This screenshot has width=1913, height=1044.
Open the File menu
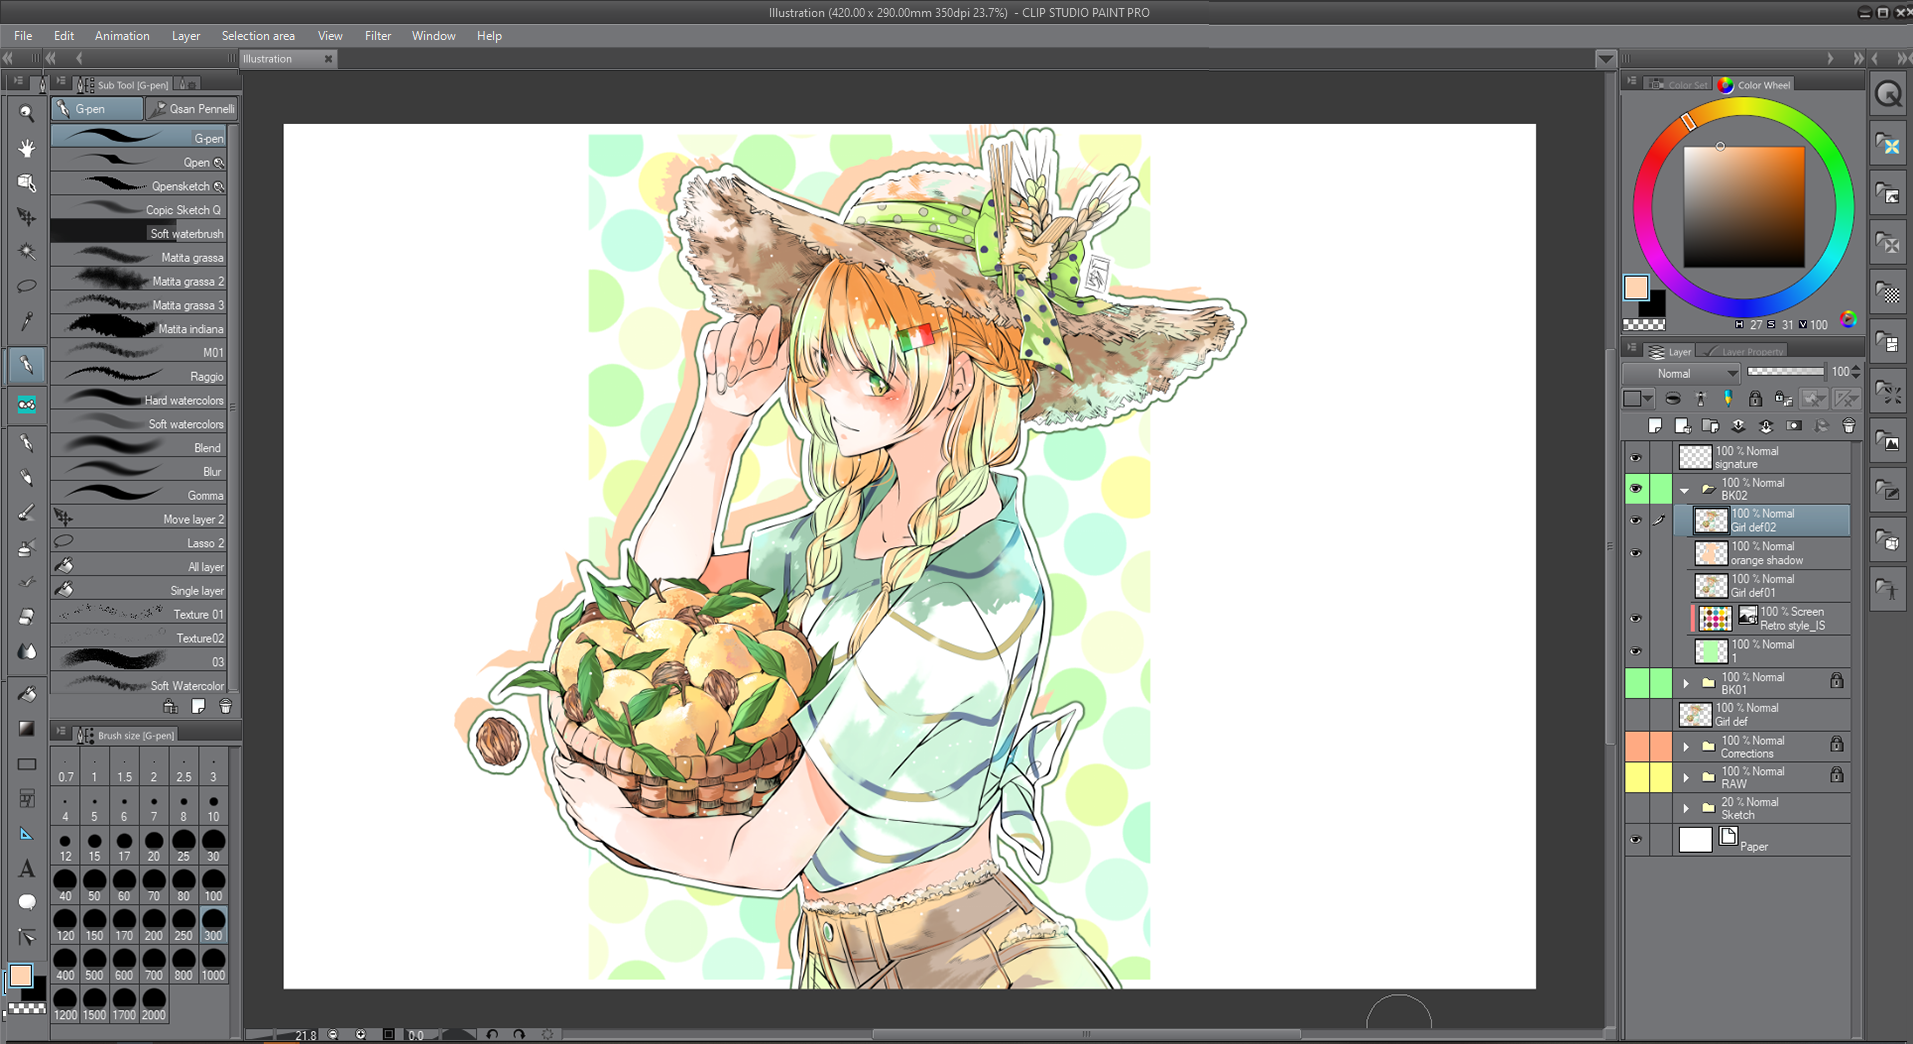[x=23, y=36]
